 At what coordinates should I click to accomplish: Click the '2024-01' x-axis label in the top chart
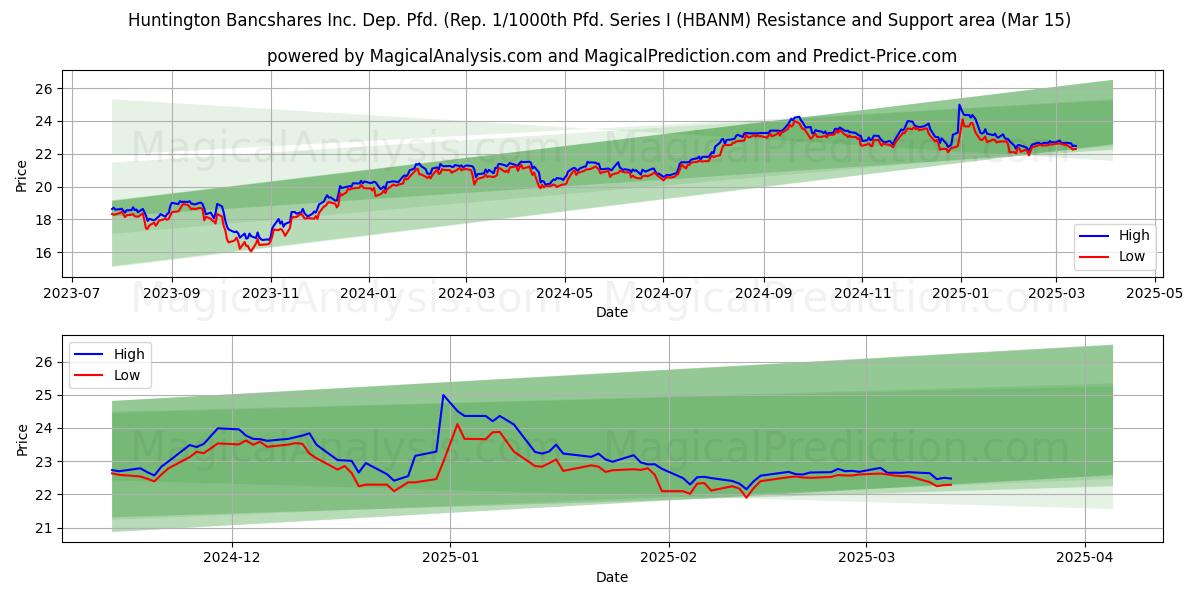(x=369, y=294)
